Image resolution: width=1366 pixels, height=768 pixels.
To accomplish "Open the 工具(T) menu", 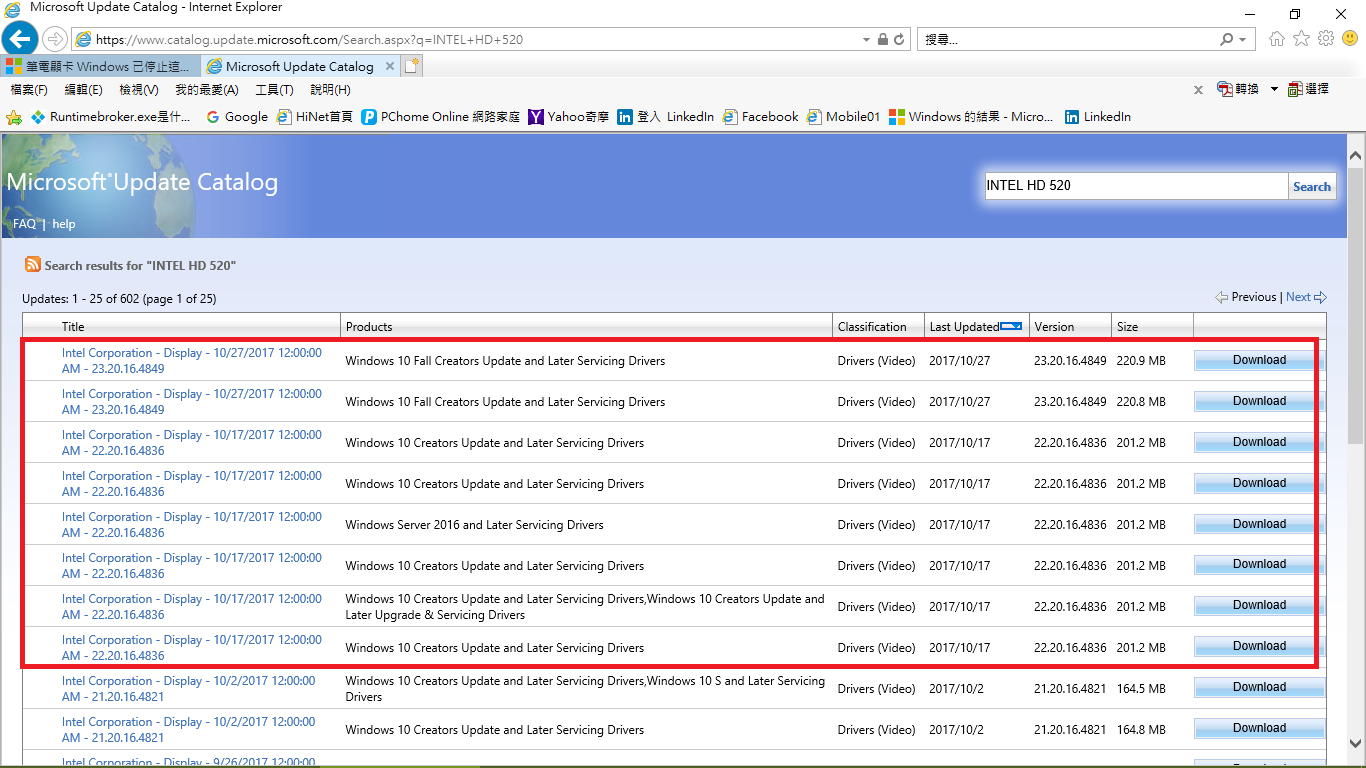I will (274, 89).
